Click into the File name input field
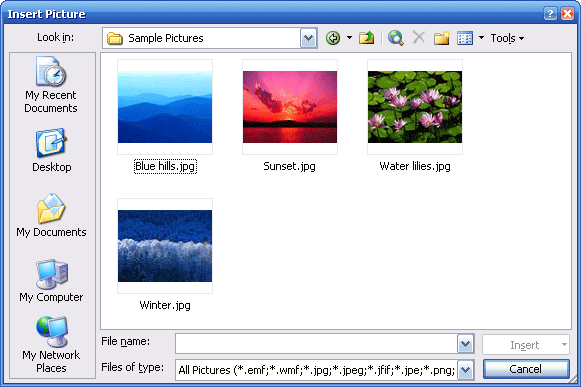 tap(316, 344)
